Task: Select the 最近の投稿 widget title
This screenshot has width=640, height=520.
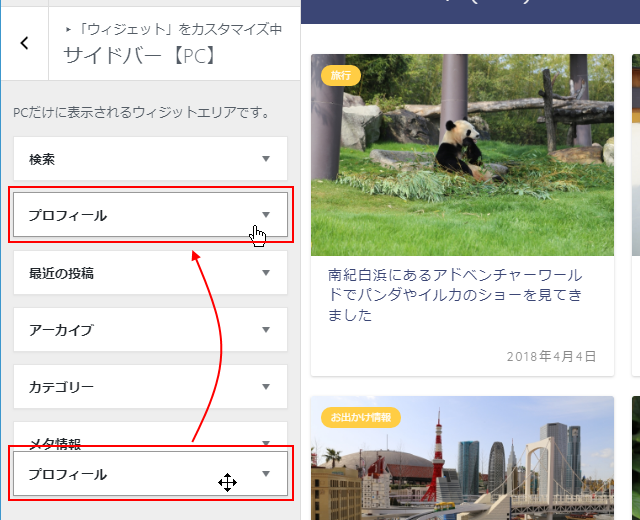Action: coord(61,273)
